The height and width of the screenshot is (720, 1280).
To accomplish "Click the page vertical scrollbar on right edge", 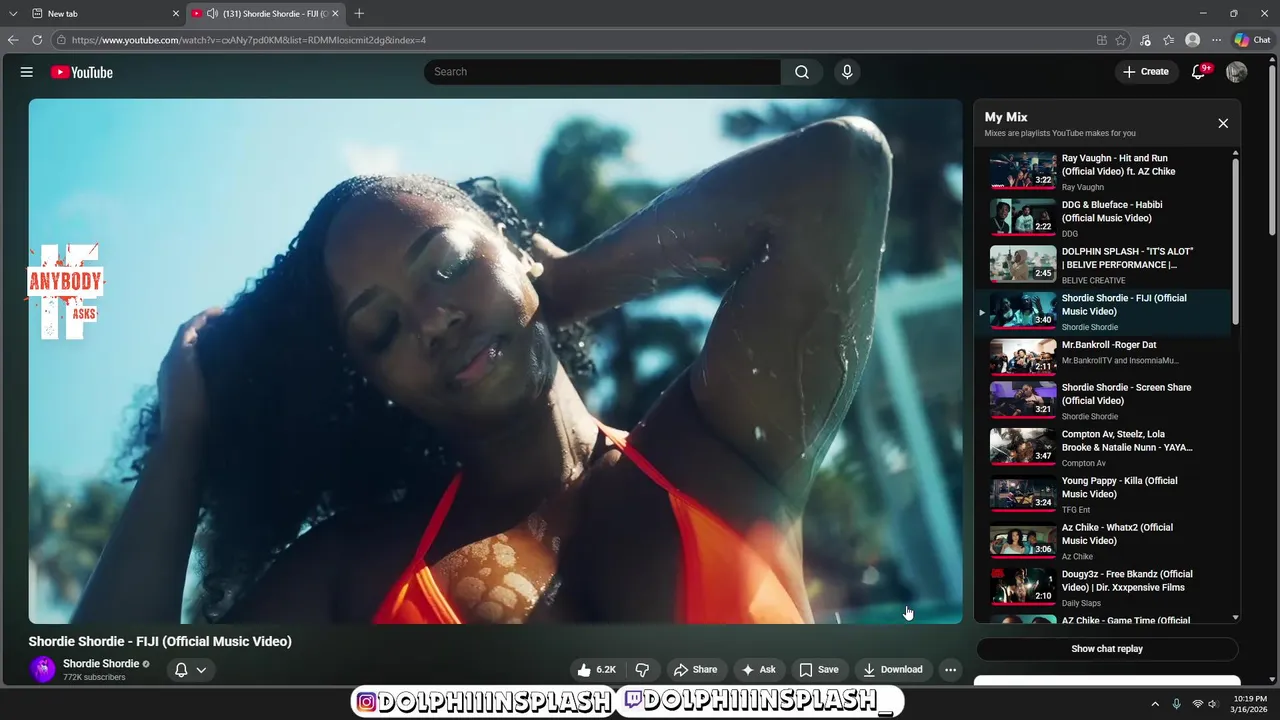I will coord(1274,150).
